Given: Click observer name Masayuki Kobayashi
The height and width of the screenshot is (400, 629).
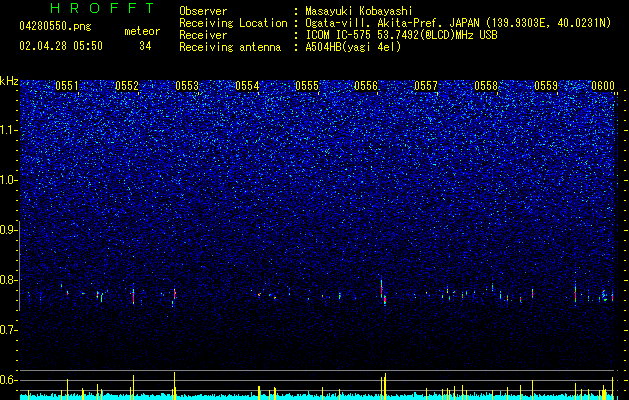Looking at the screenshot, I should (x=359, y=11).
